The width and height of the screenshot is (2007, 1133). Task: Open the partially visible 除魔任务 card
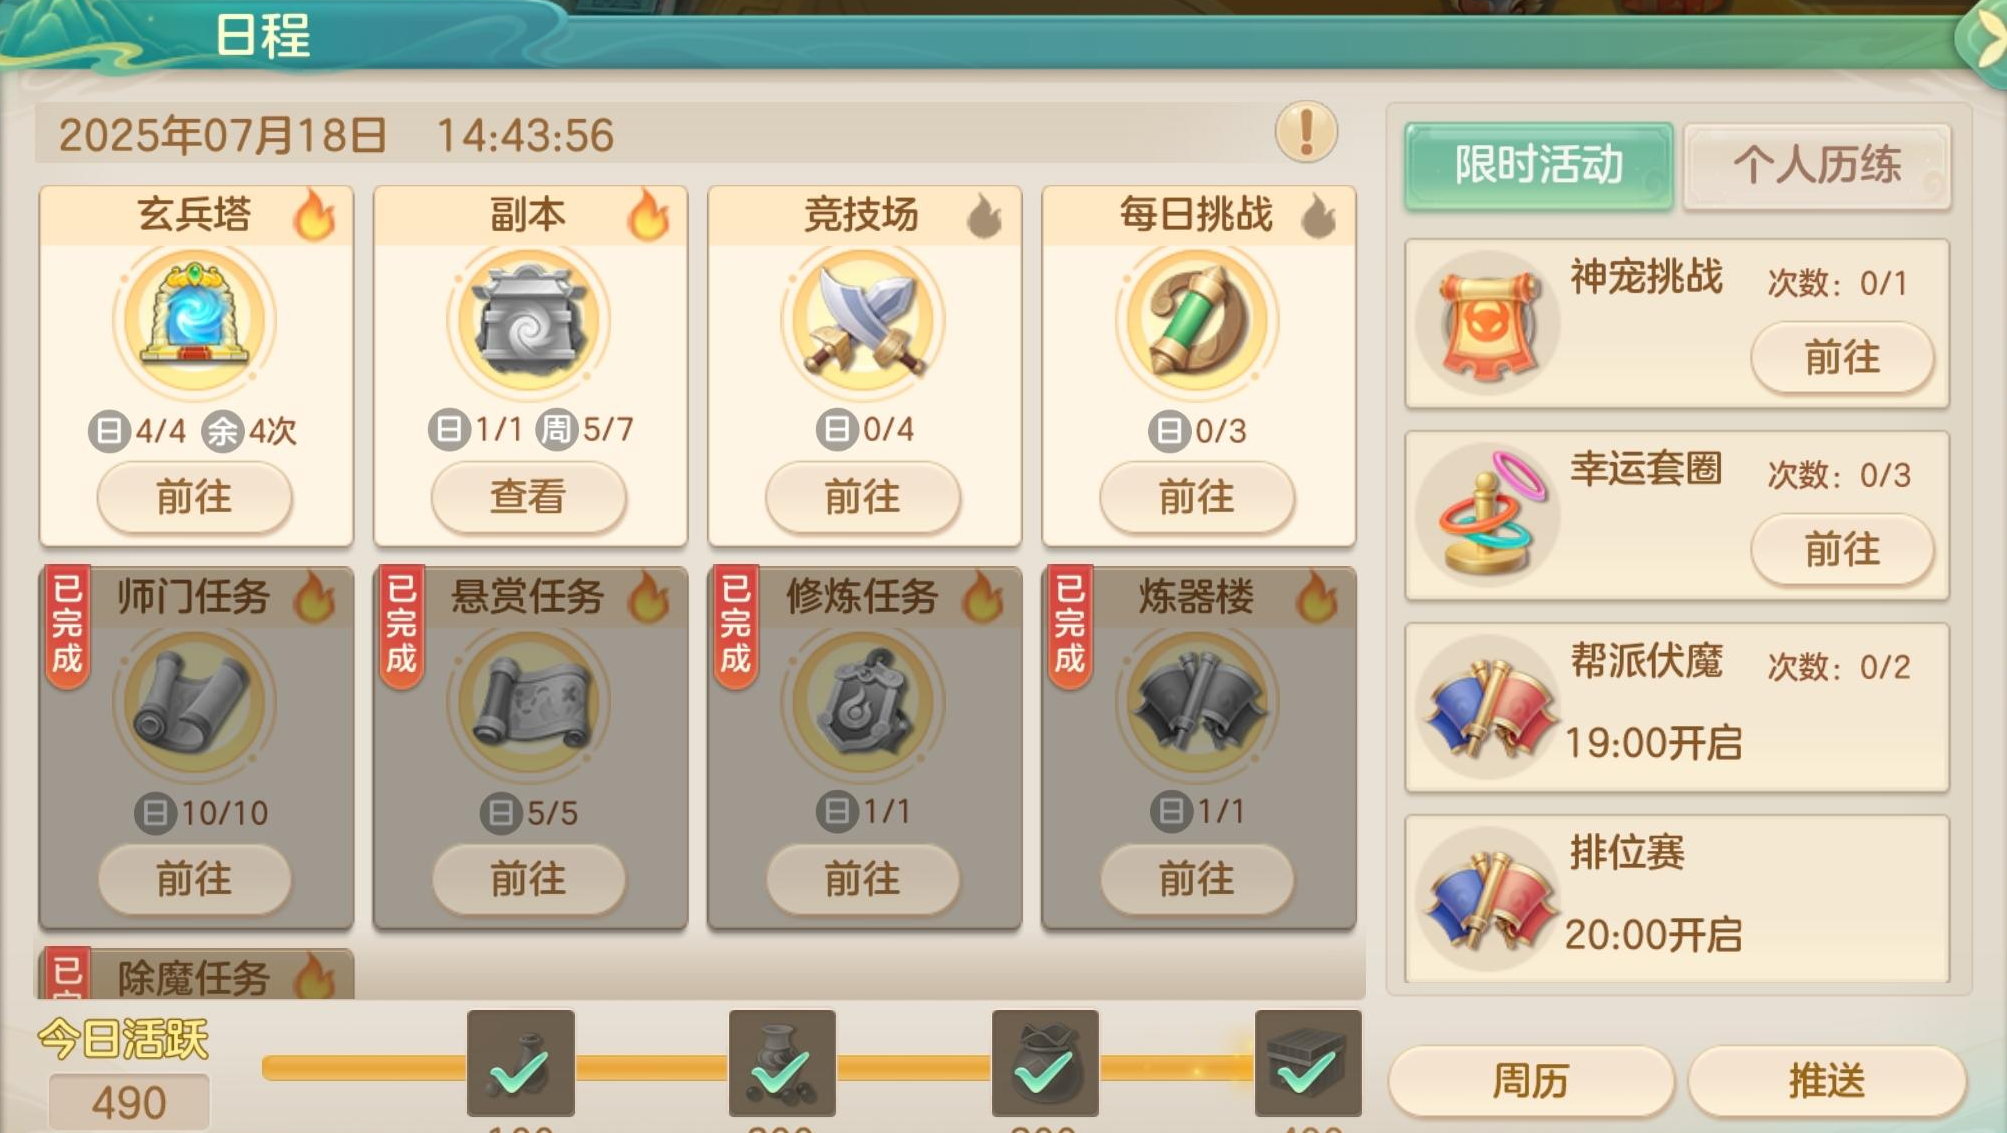196,974
